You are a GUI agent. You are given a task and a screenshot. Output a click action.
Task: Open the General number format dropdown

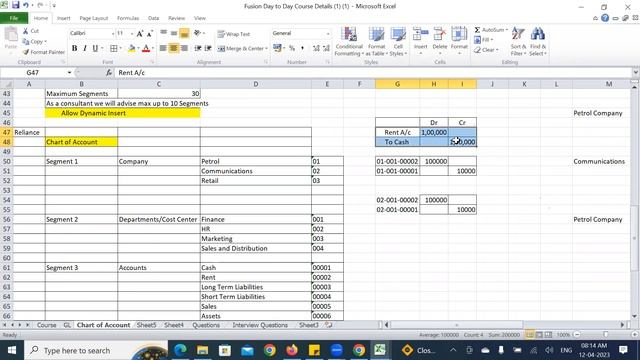(x=328, y=33)
